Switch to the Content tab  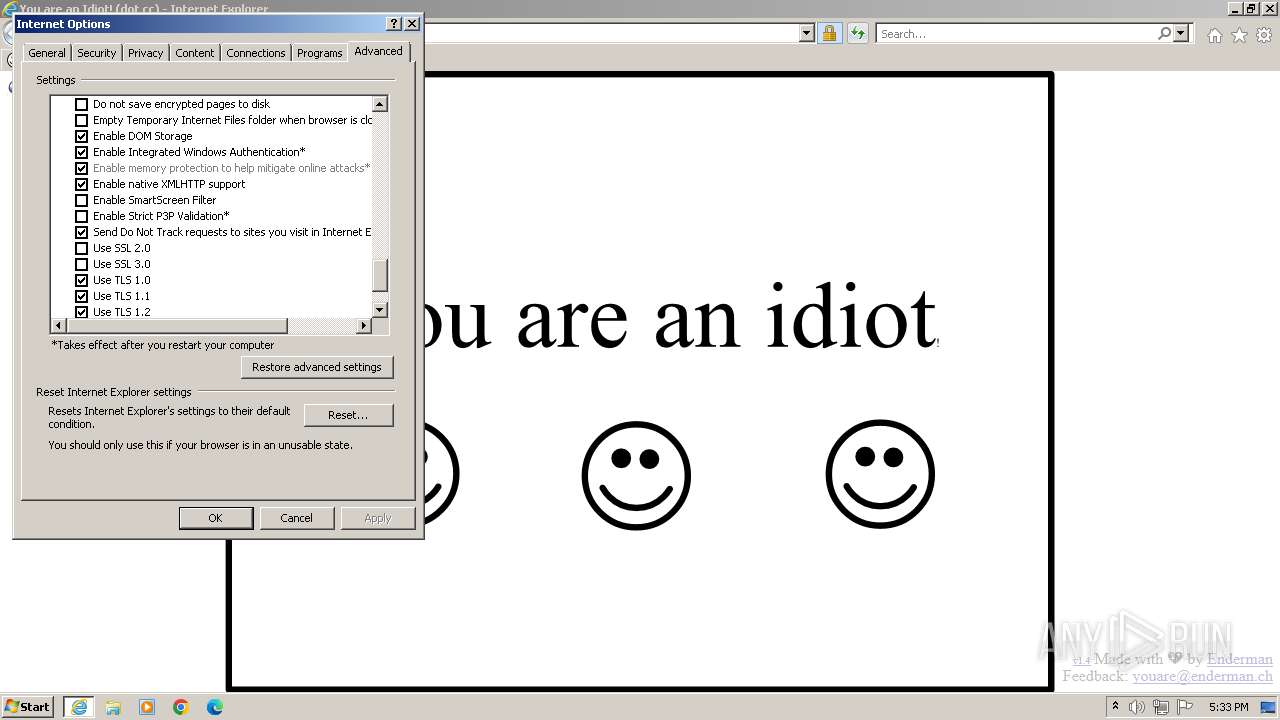pyautogui.click(x=195, y=53)
